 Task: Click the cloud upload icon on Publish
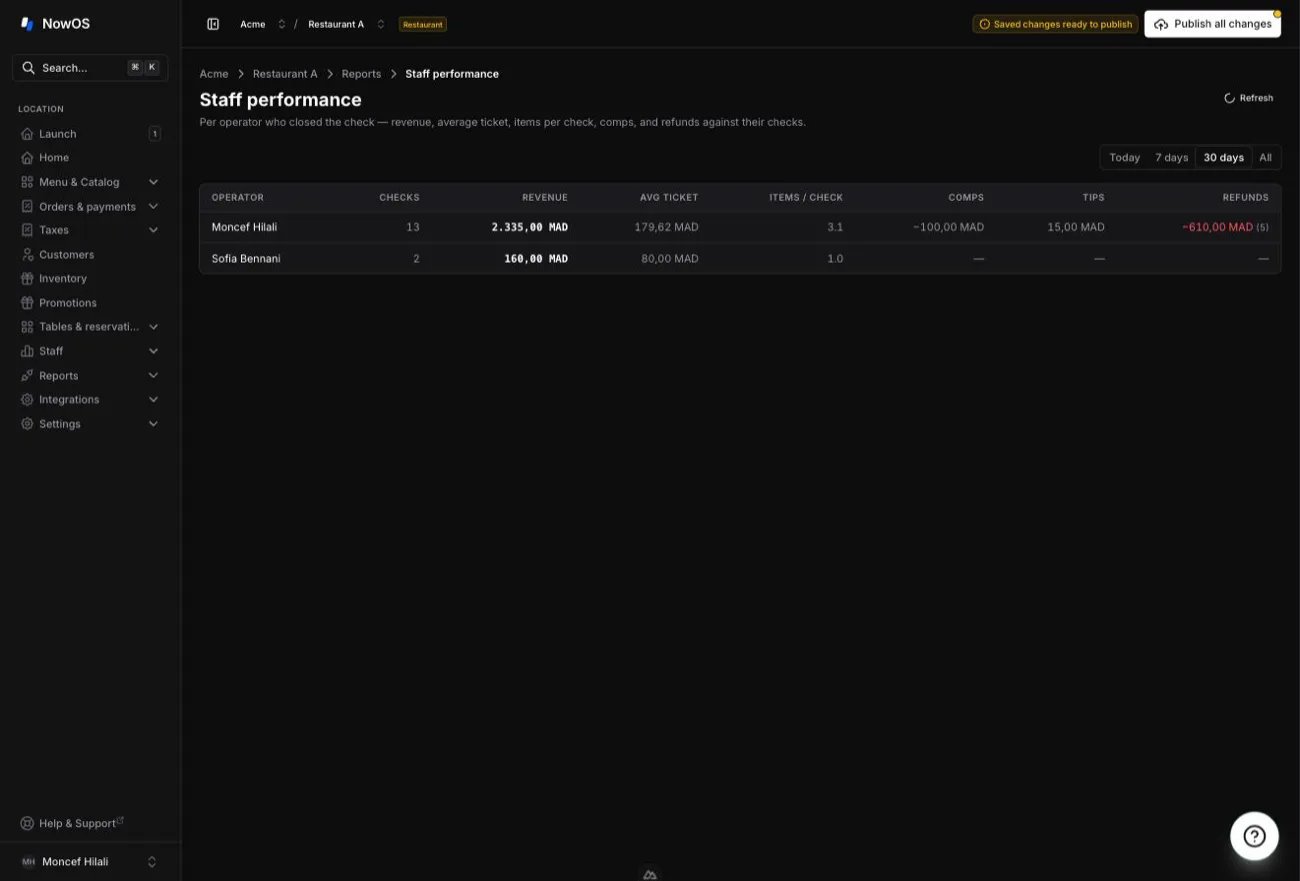pyautogui.click(x=1161, y=24)
